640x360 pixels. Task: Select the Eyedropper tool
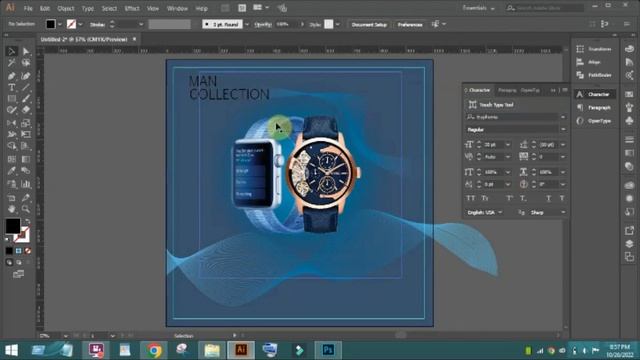[x=11, y=171]
